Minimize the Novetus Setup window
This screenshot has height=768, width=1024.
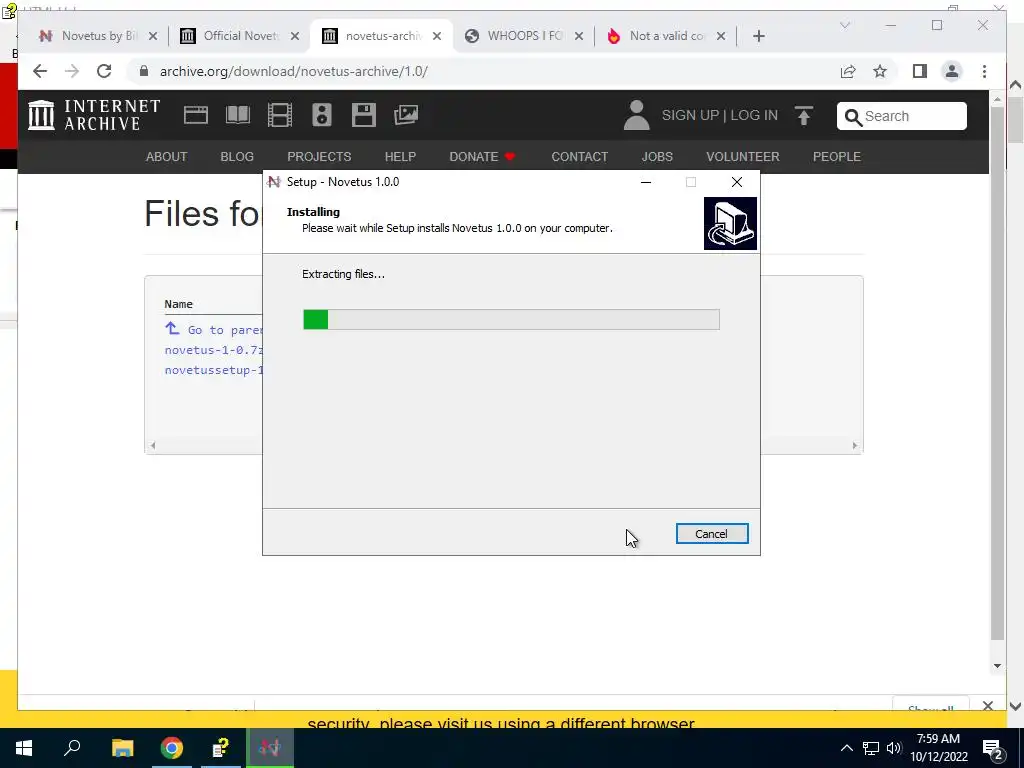click(x=646, y=182)
